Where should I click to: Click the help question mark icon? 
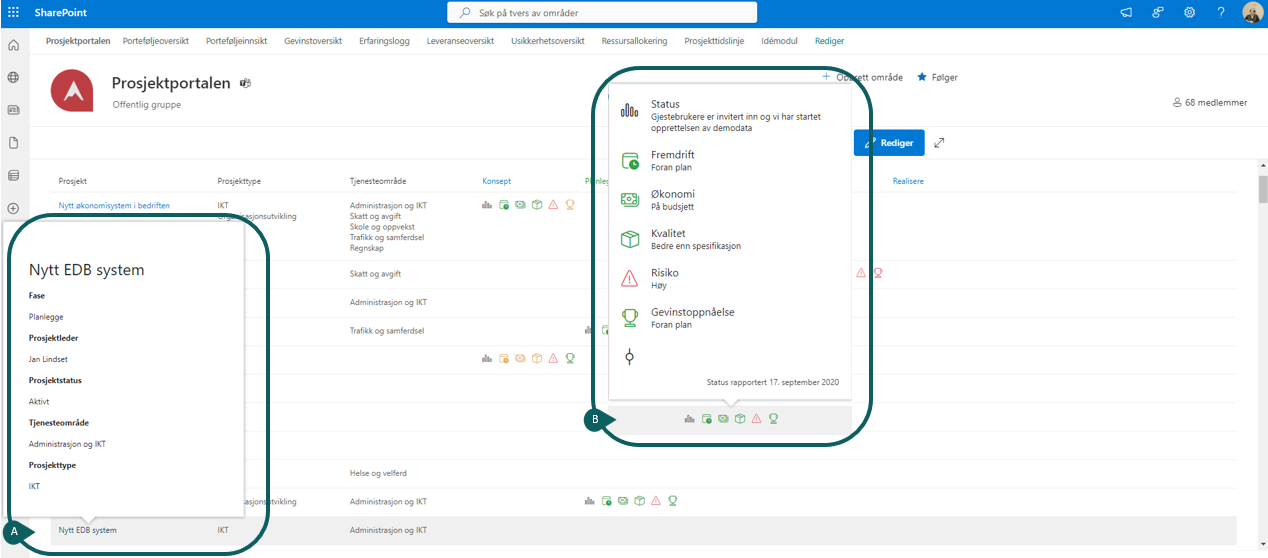pos(1221,12)
